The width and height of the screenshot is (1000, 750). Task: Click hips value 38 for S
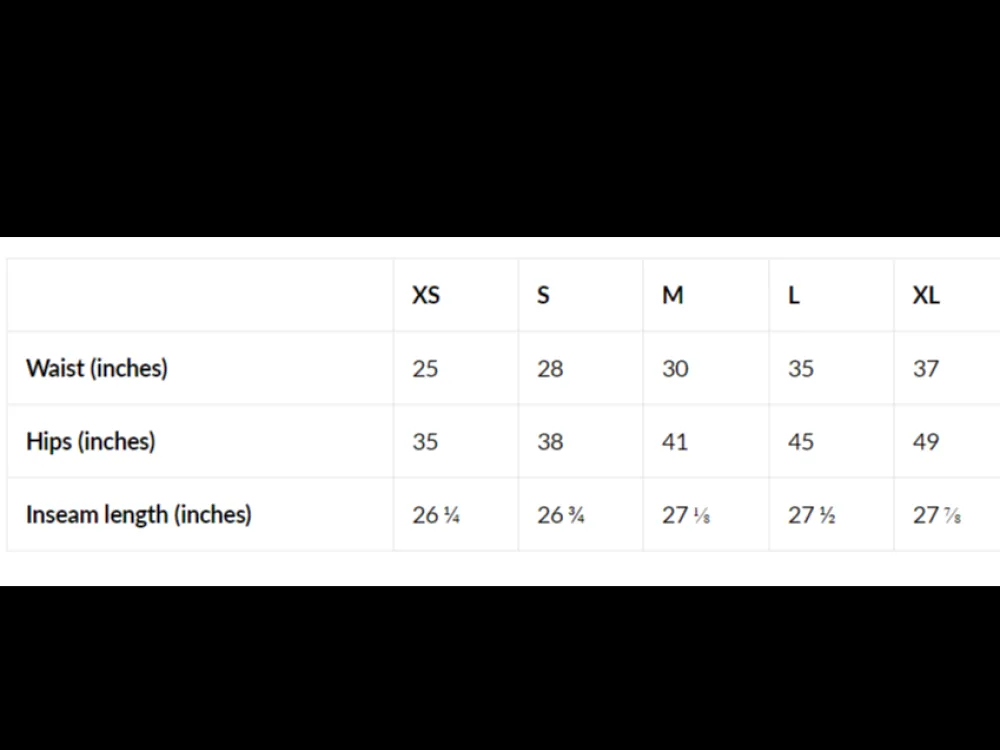point(550,441)
